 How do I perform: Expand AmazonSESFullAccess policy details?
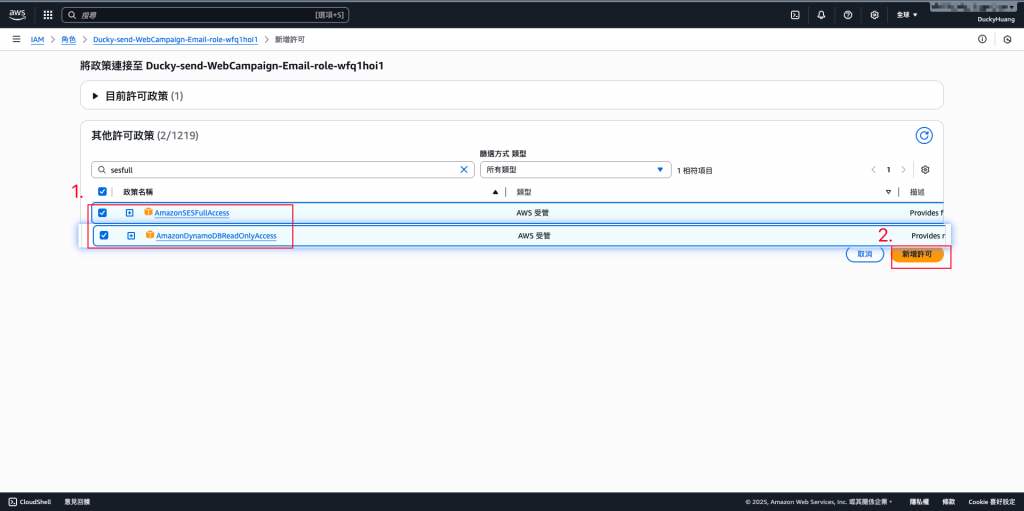(129, 212)
